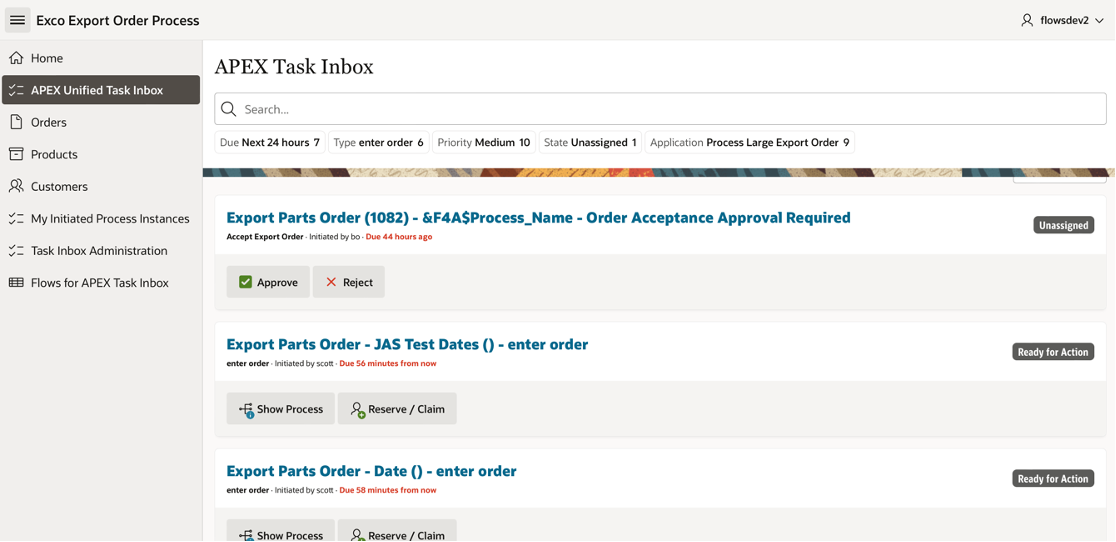Screen dimensions: 1116x542
Task: Click the claim user icon in JAS Test Dates row
Action: 358,410
